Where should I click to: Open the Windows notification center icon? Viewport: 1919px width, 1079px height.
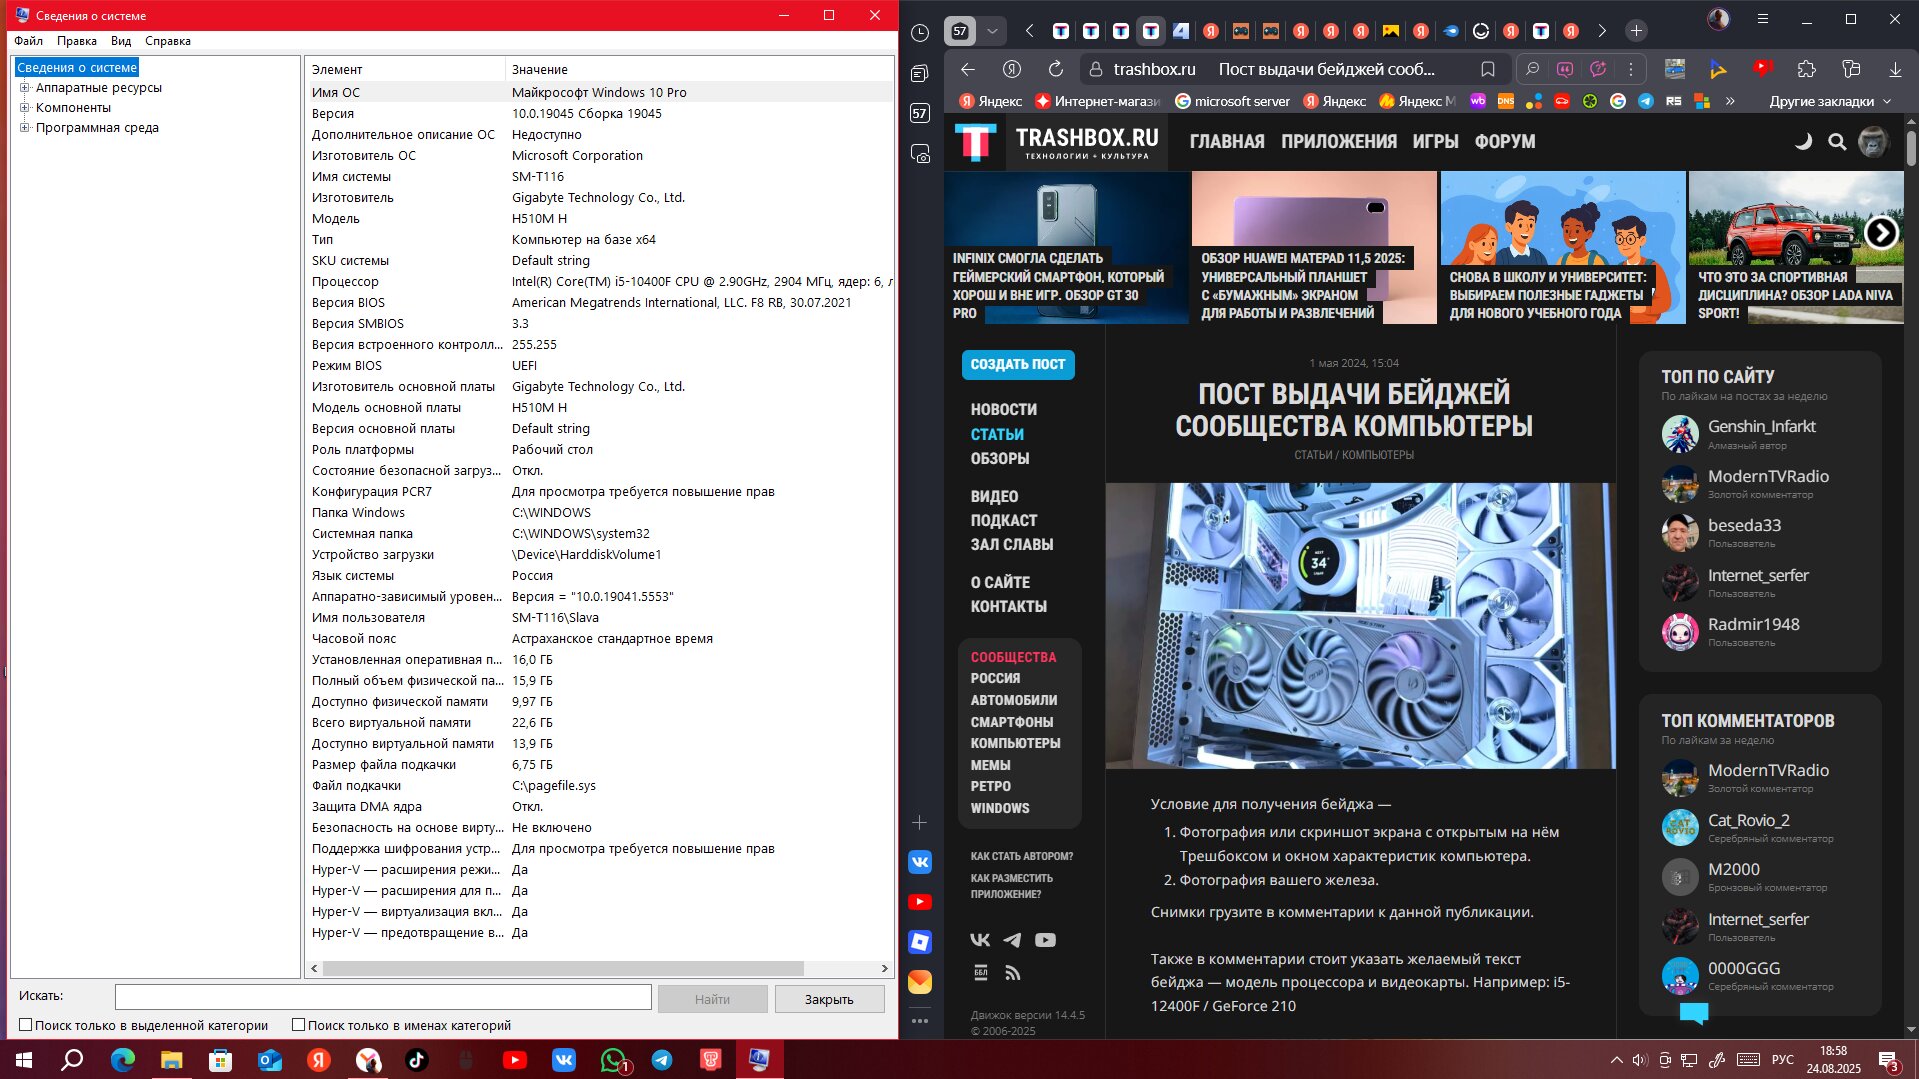(x=1888, y=1060)
